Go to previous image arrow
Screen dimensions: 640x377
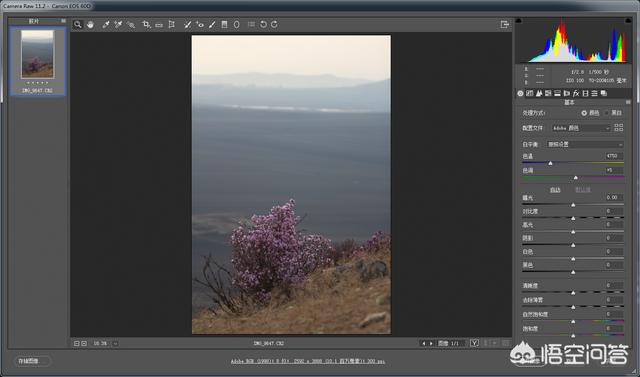pyautogui.click(x=423, y=344)
